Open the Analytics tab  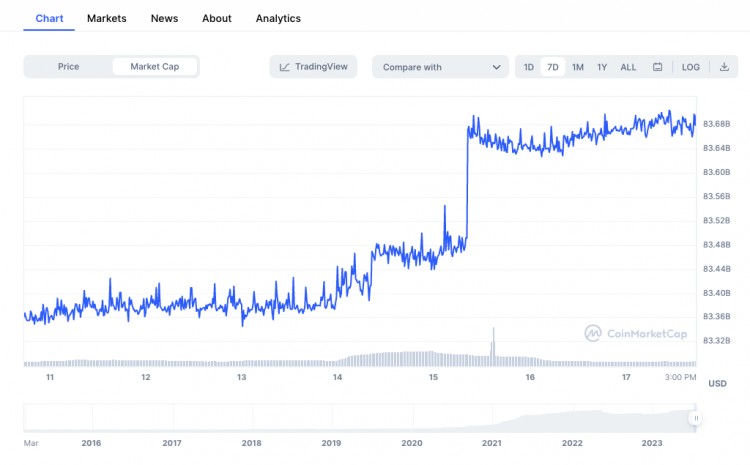pyautogui.click(x=278, y=18)
